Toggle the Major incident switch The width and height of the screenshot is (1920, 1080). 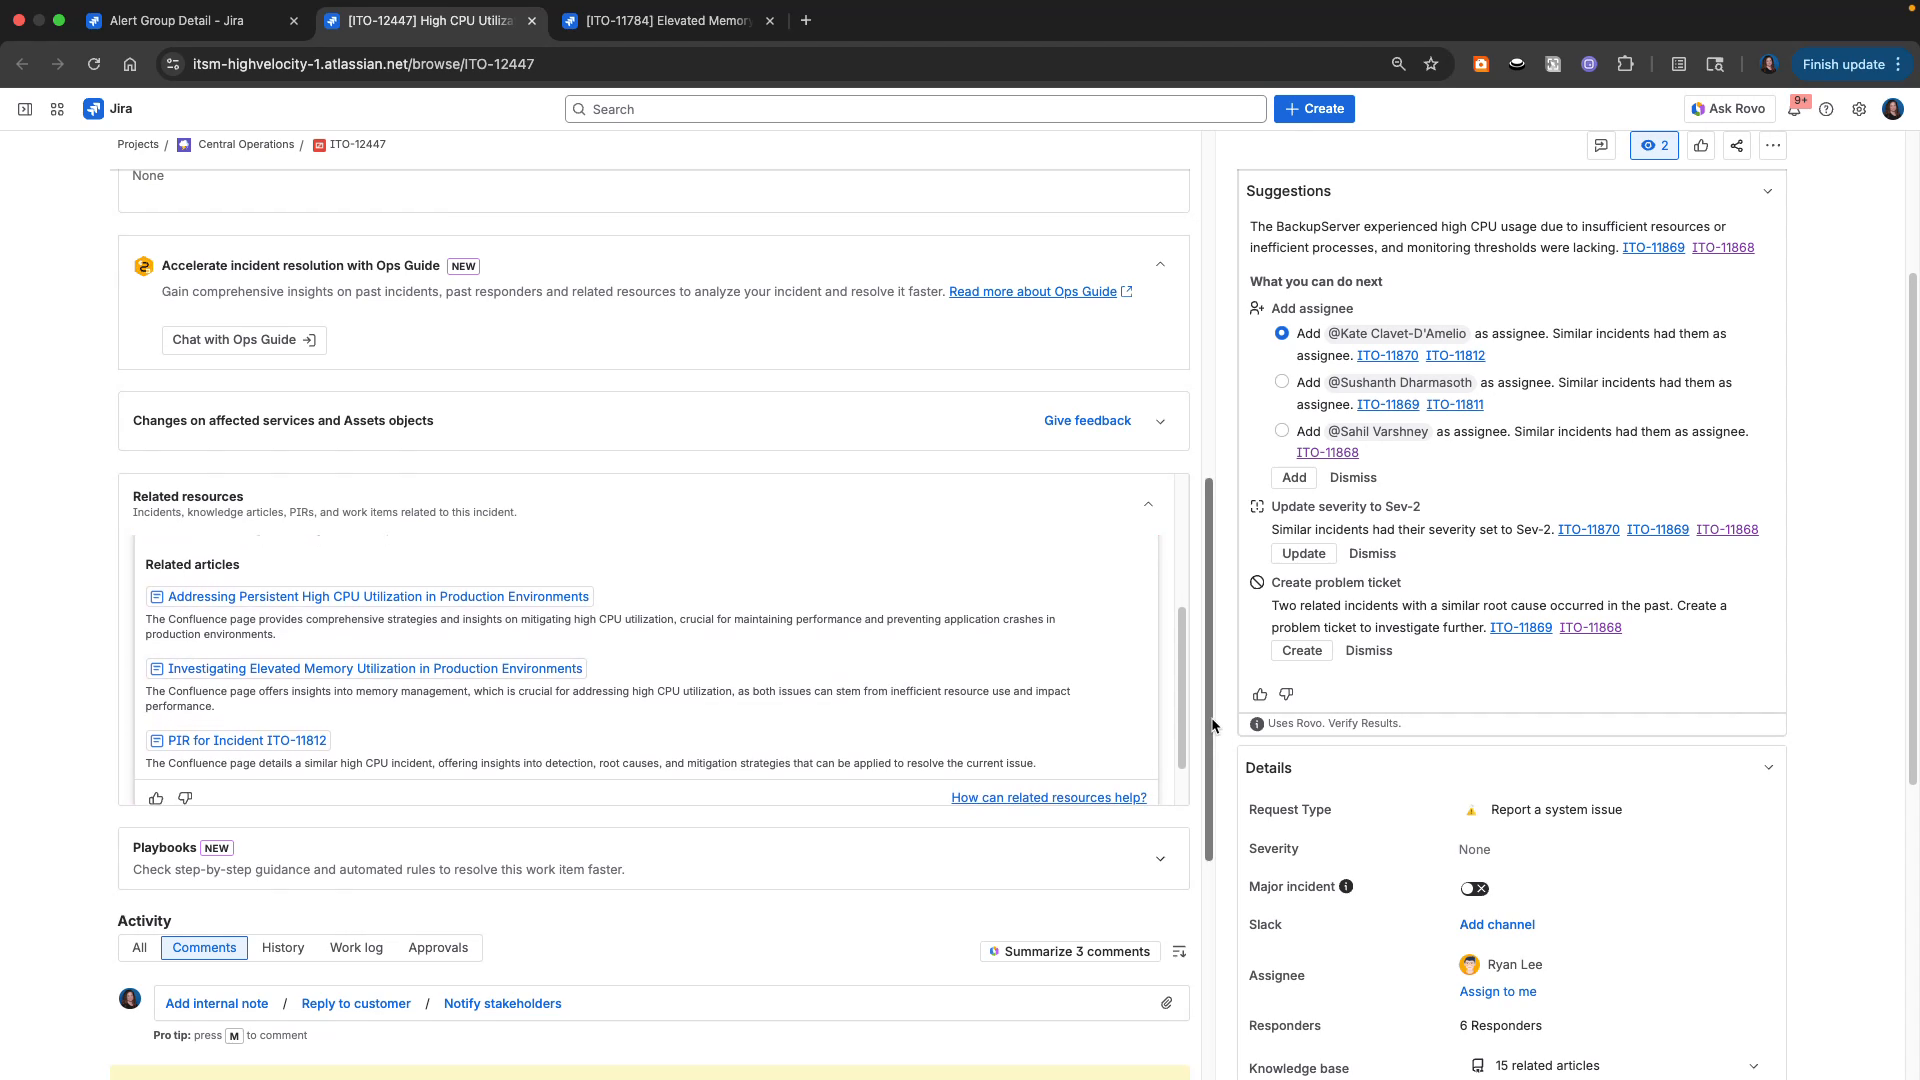pos(1474,888)
